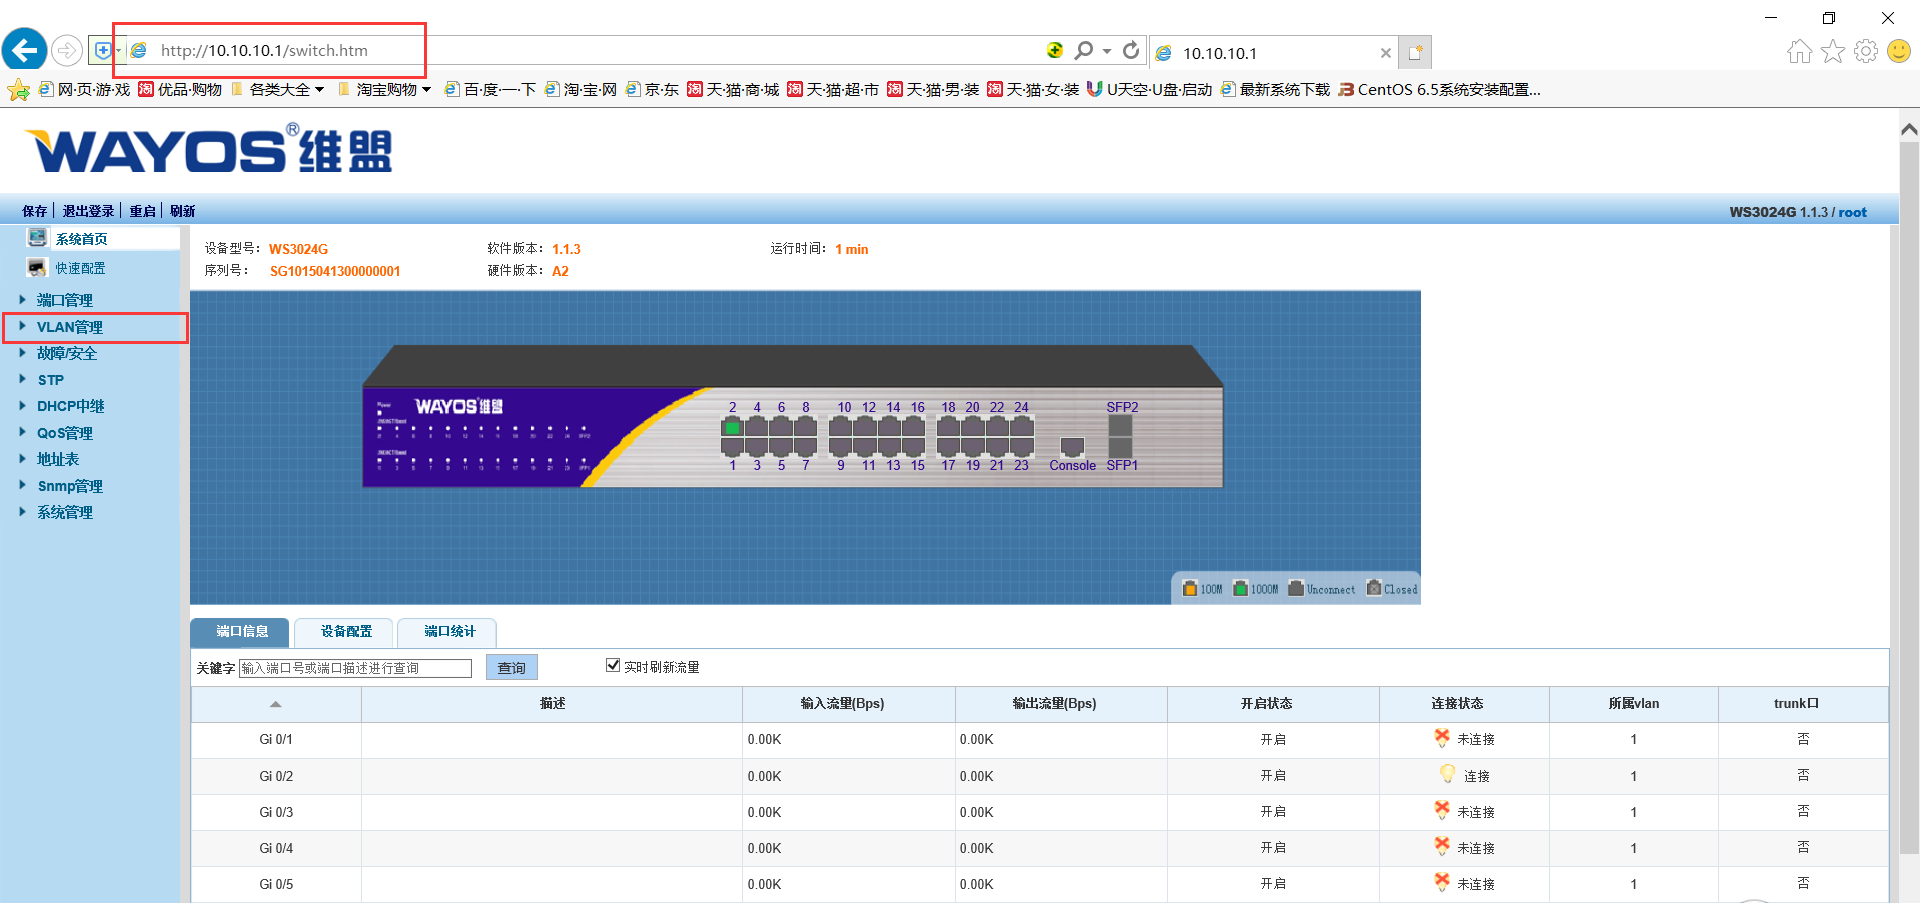Click the URL address bar field
The height and width of the screenshot is (903, 1920).
590,50
